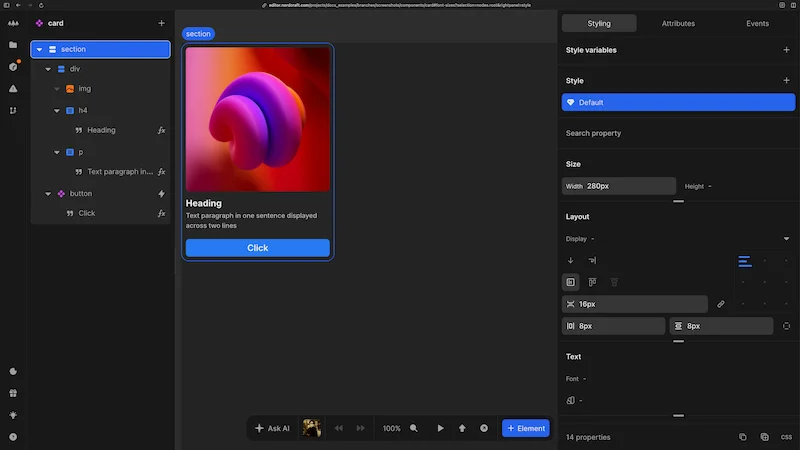800x450 pixels.
Task: Switch to the Attributes tab
Action: (678, 23)
